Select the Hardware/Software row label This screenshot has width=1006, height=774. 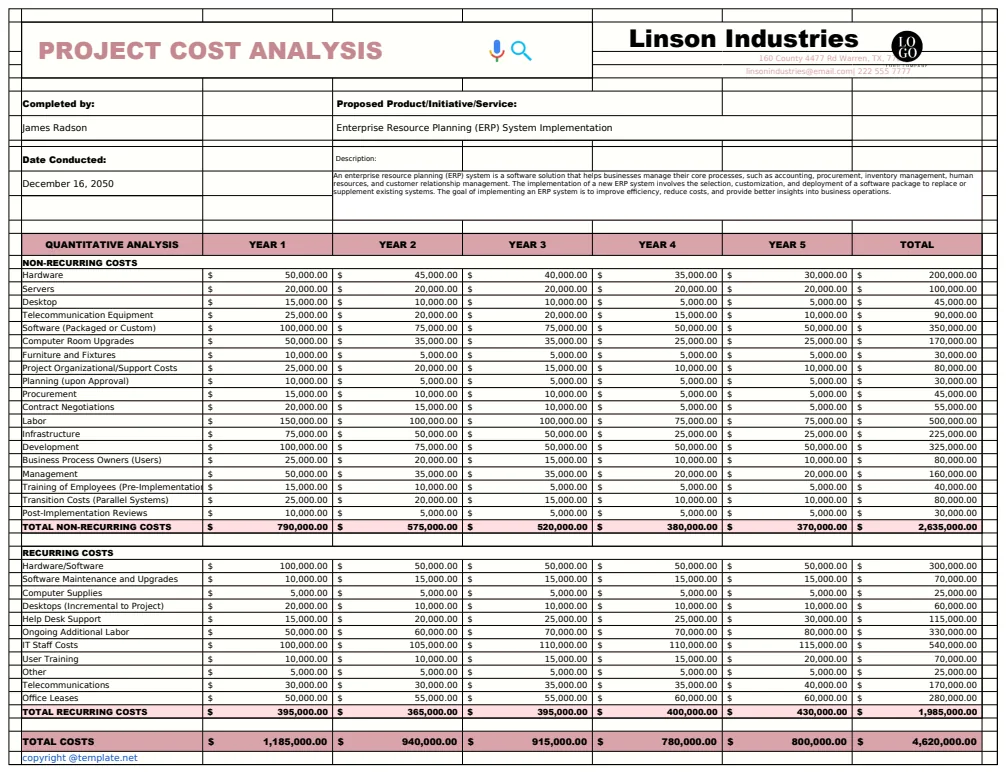[x=63, y=566]
